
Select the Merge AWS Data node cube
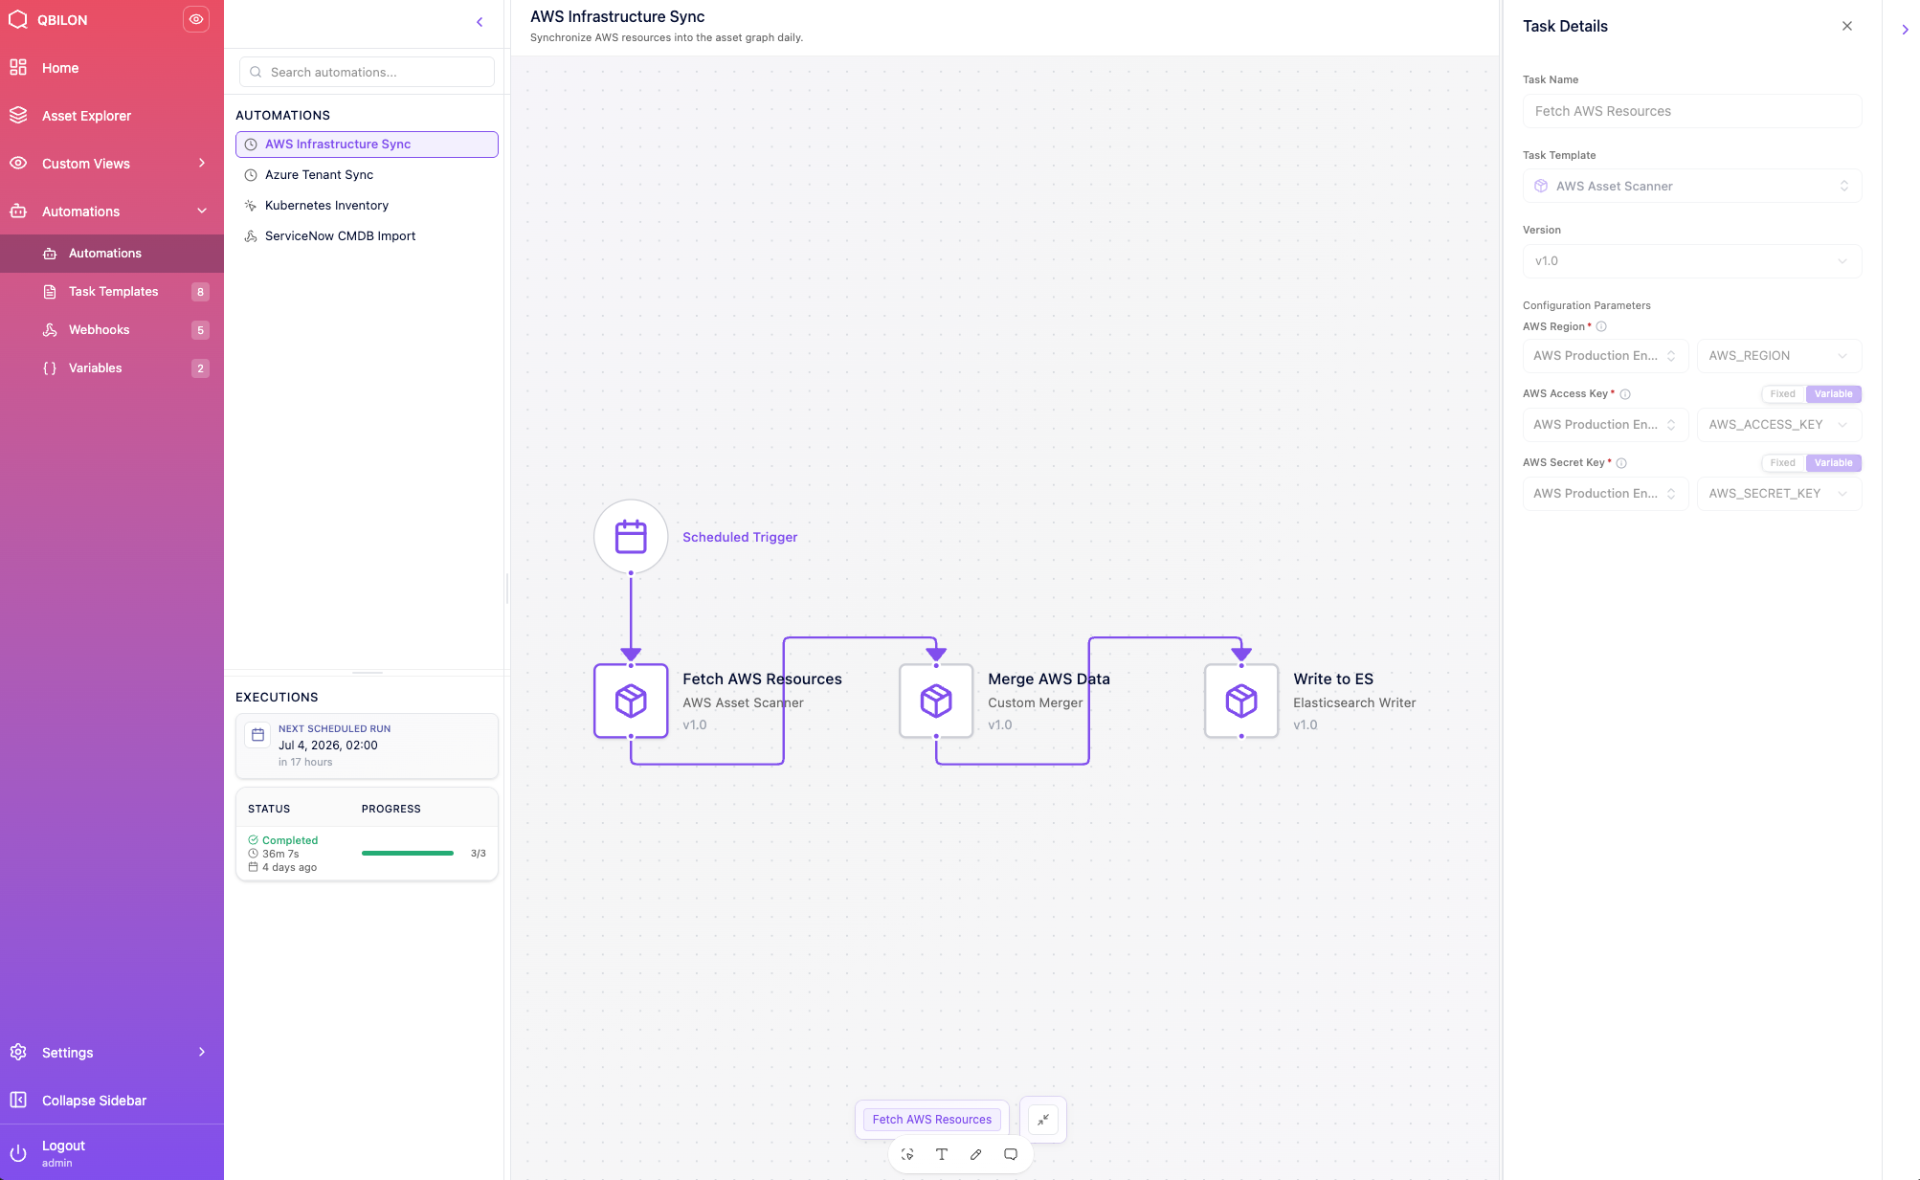point(936,701)
